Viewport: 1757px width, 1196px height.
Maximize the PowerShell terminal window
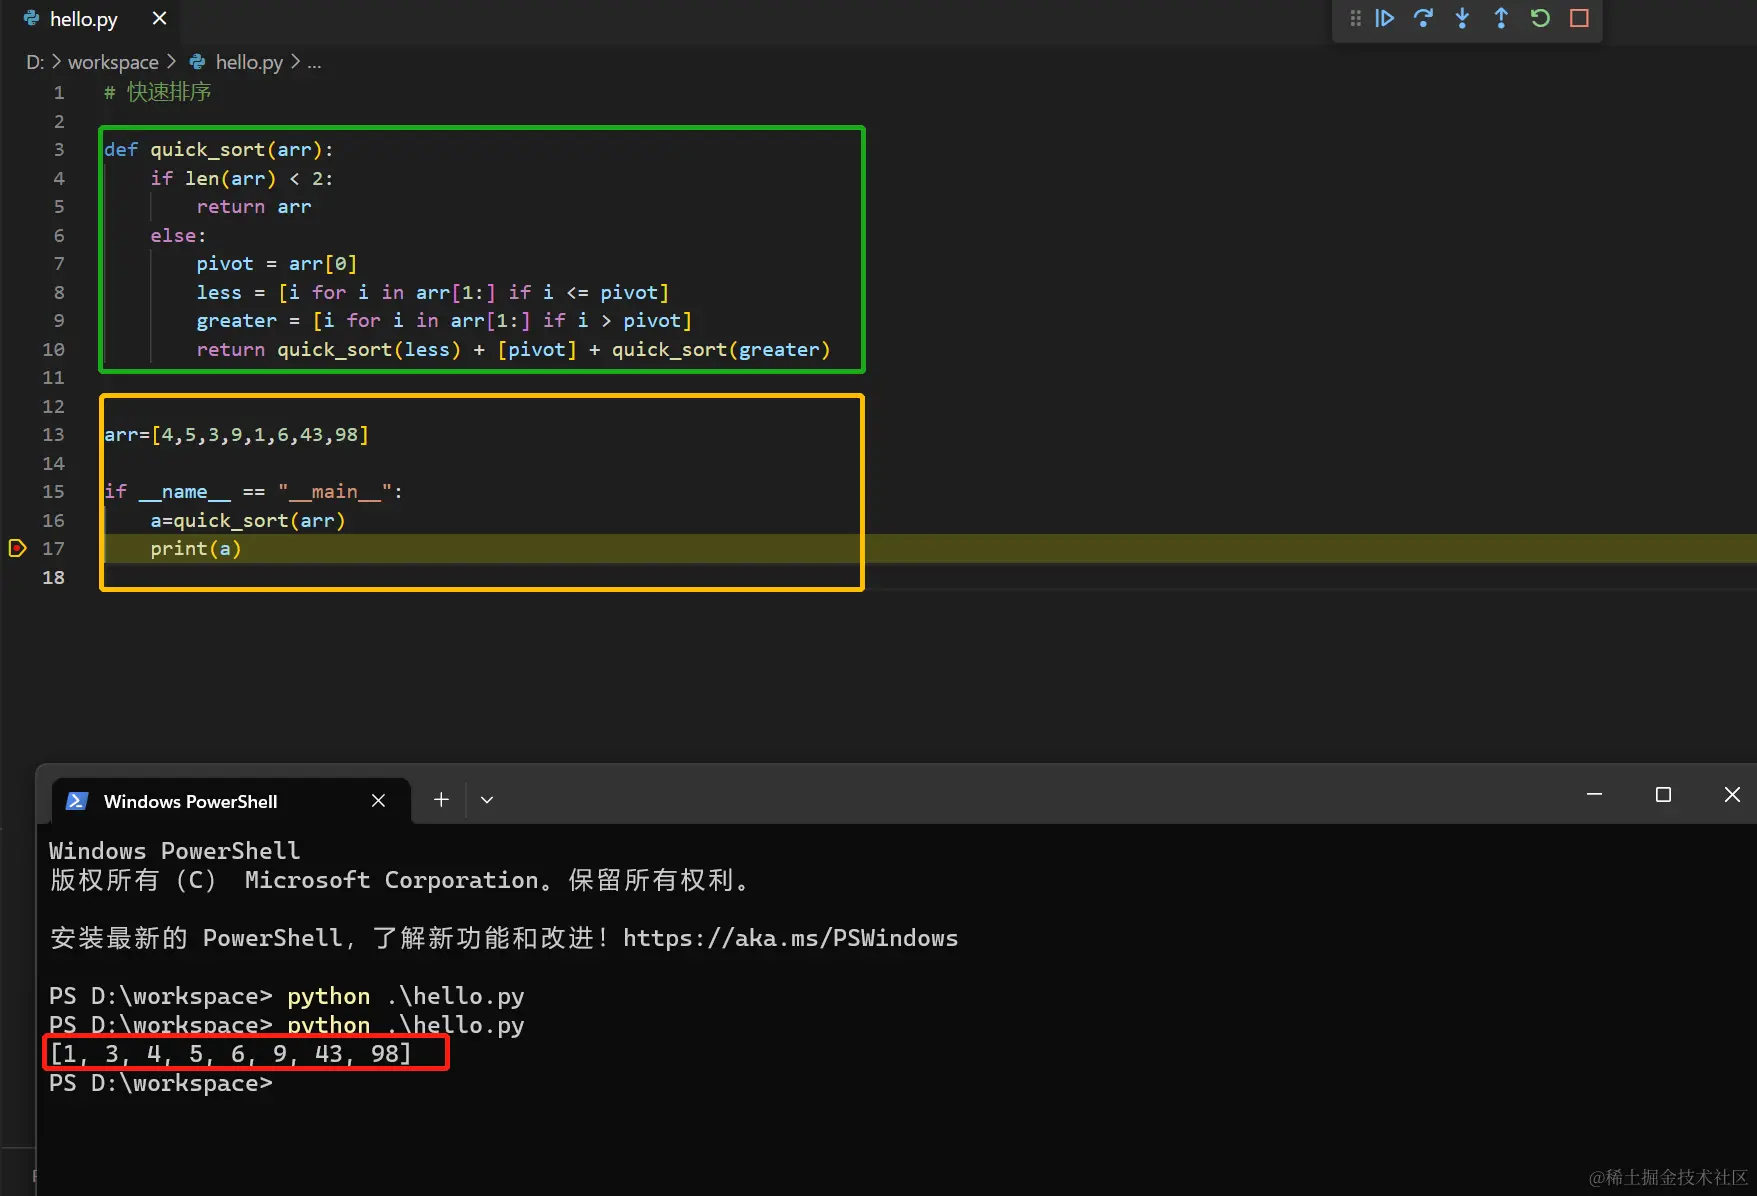(x=1663, y=794)
